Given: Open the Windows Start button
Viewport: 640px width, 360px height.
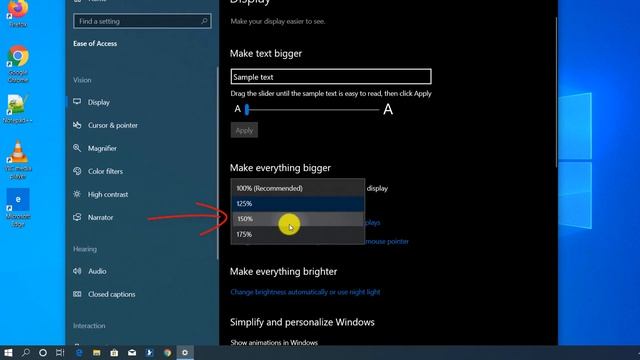Looking at the screenshot, I should (8, 353).
